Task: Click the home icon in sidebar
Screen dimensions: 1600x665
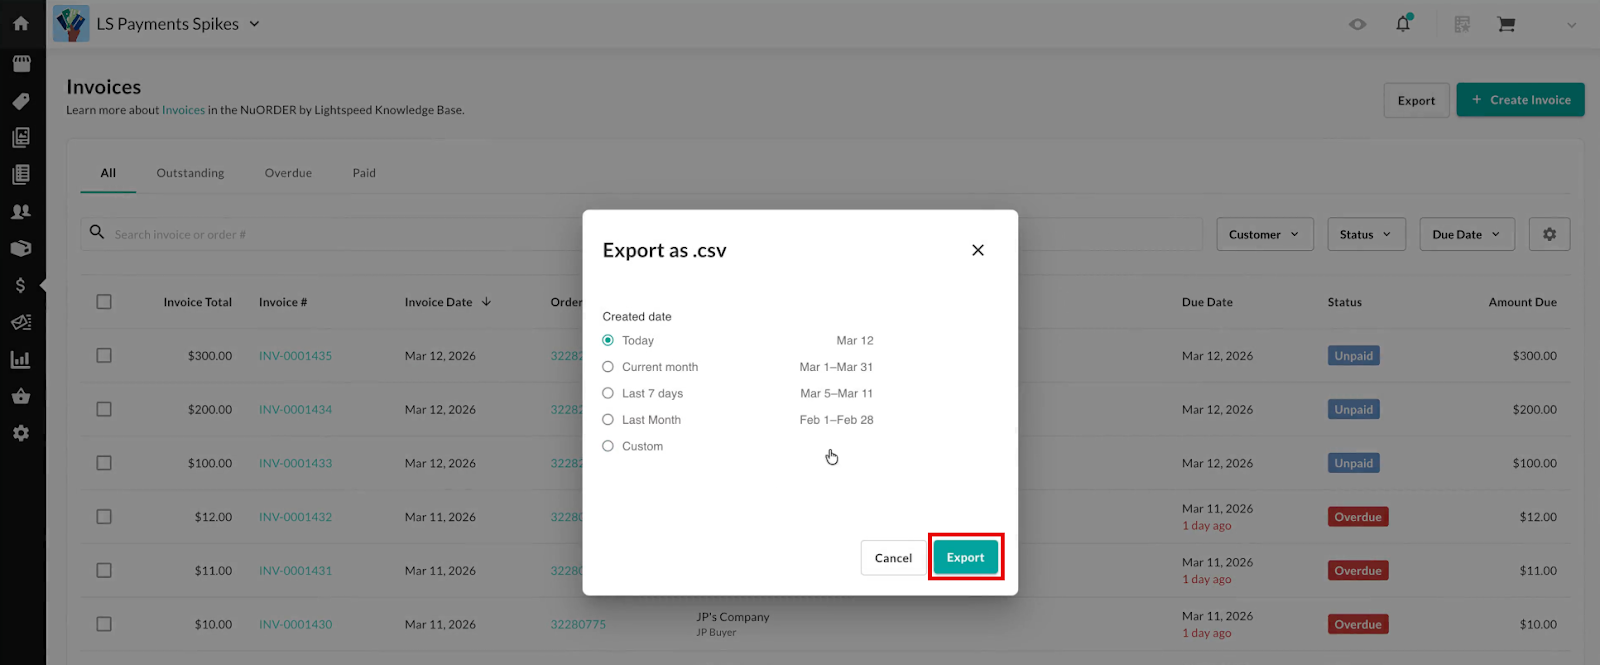Action: click(x=21, y=23)
